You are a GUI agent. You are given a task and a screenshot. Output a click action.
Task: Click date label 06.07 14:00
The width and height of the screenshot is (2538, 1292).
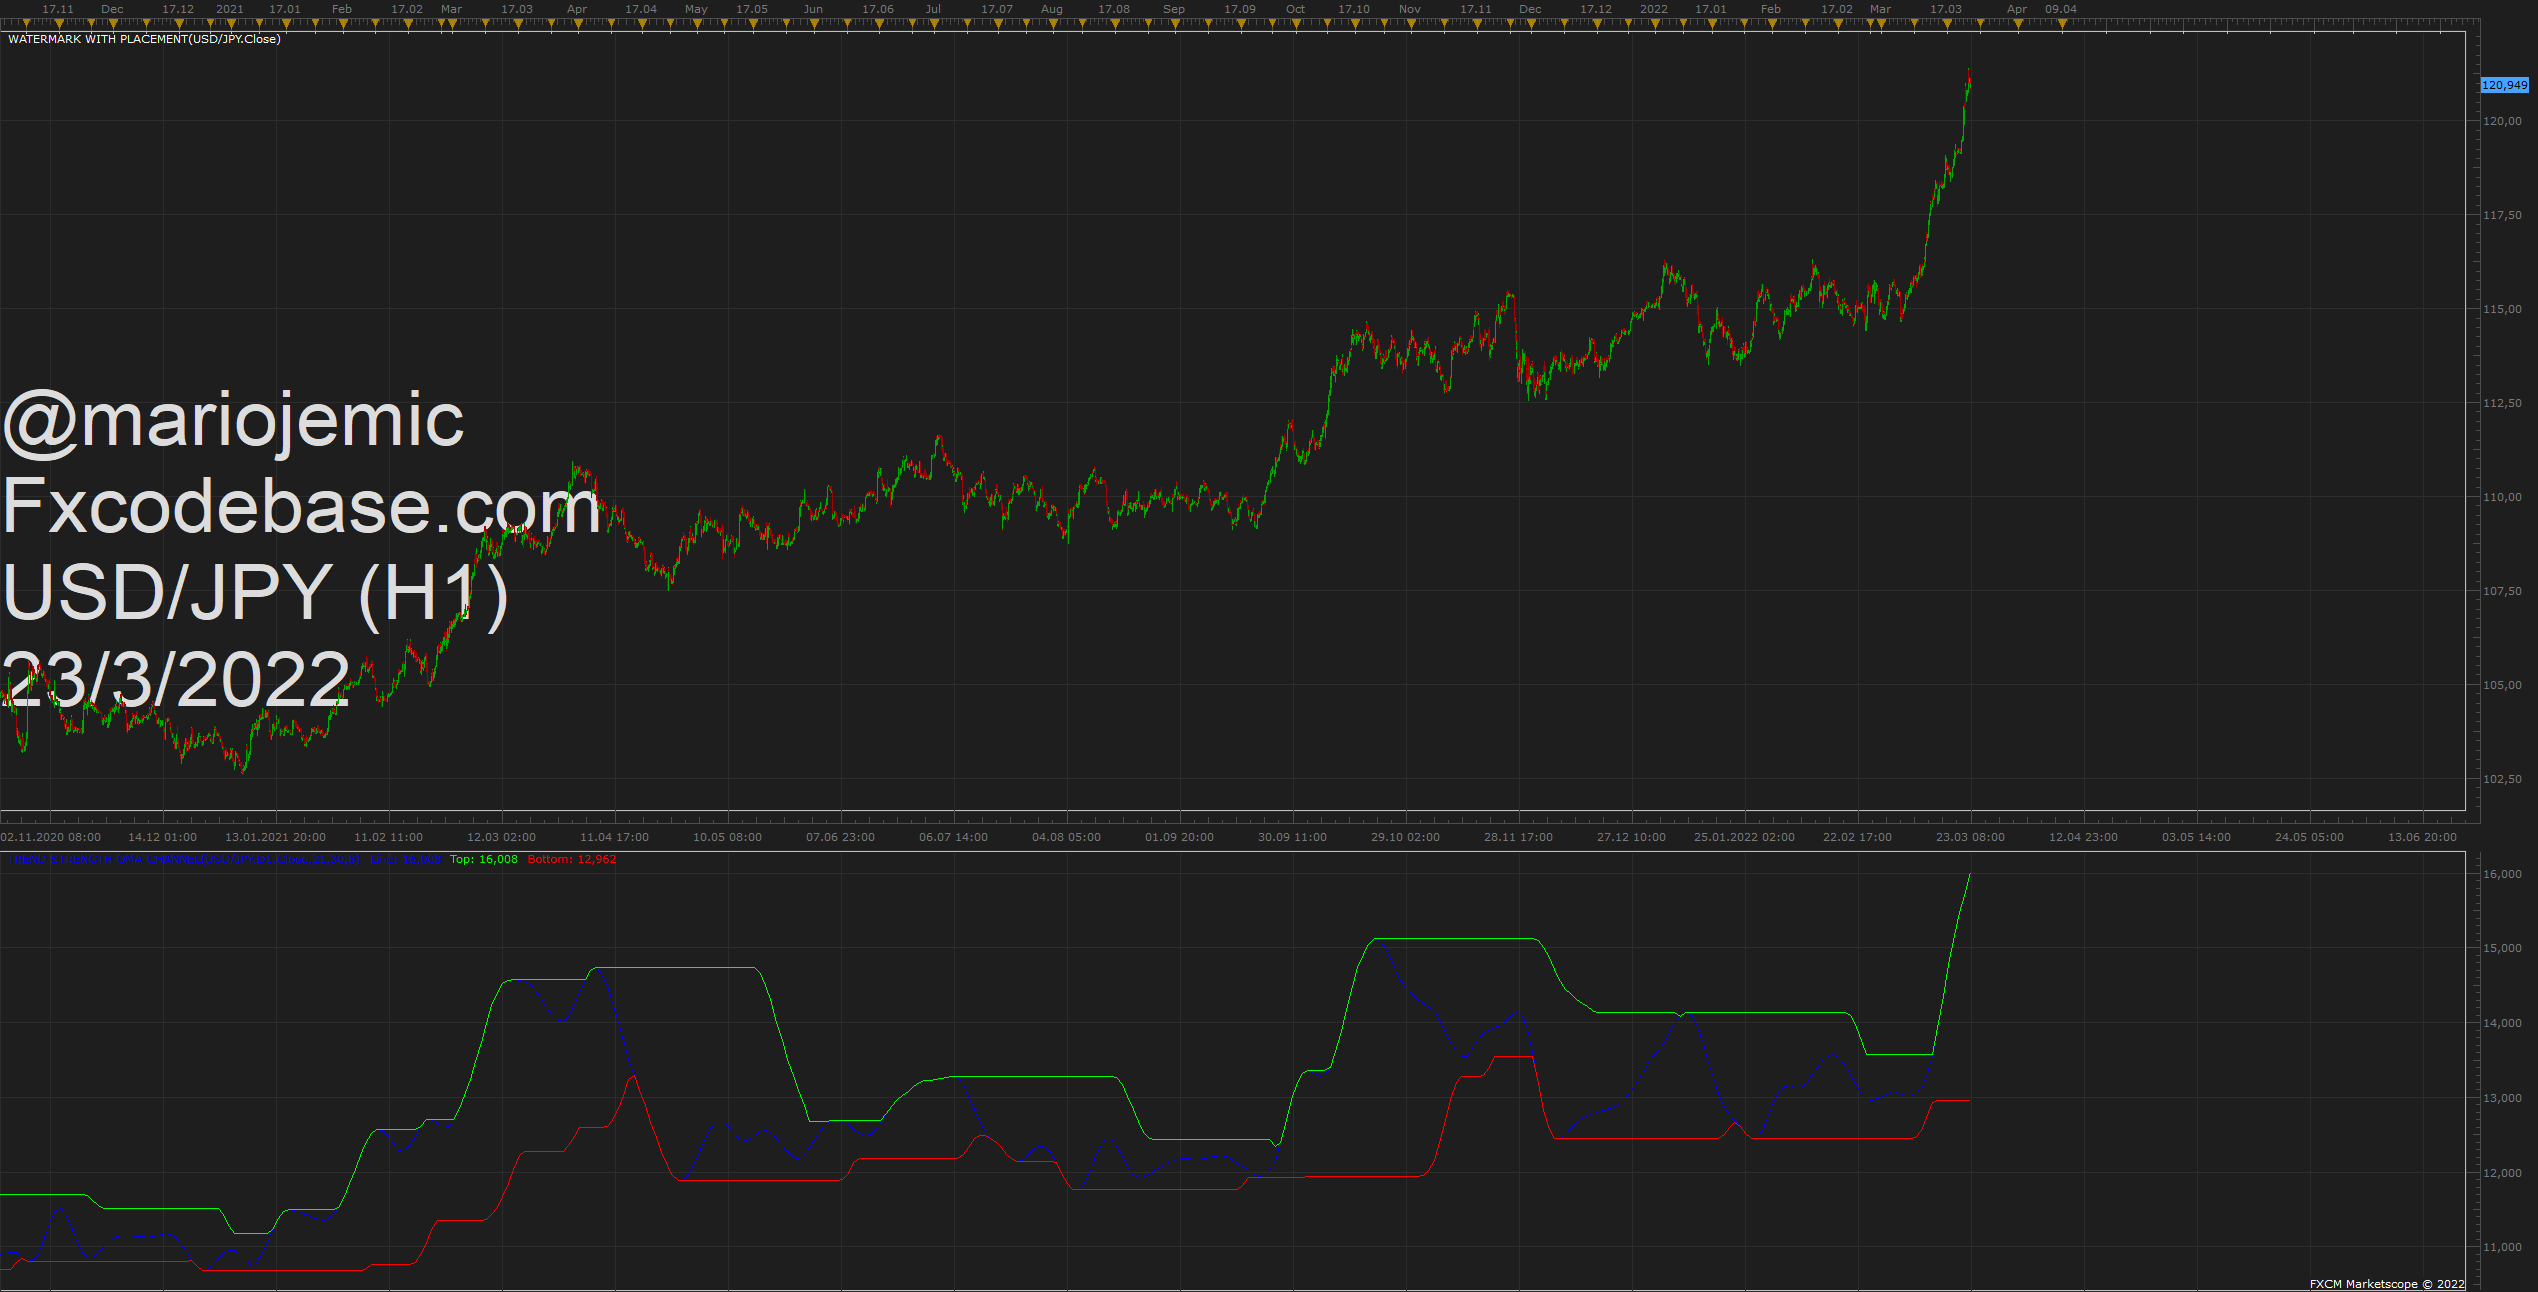pyautogui.click(x=953, y=837)
